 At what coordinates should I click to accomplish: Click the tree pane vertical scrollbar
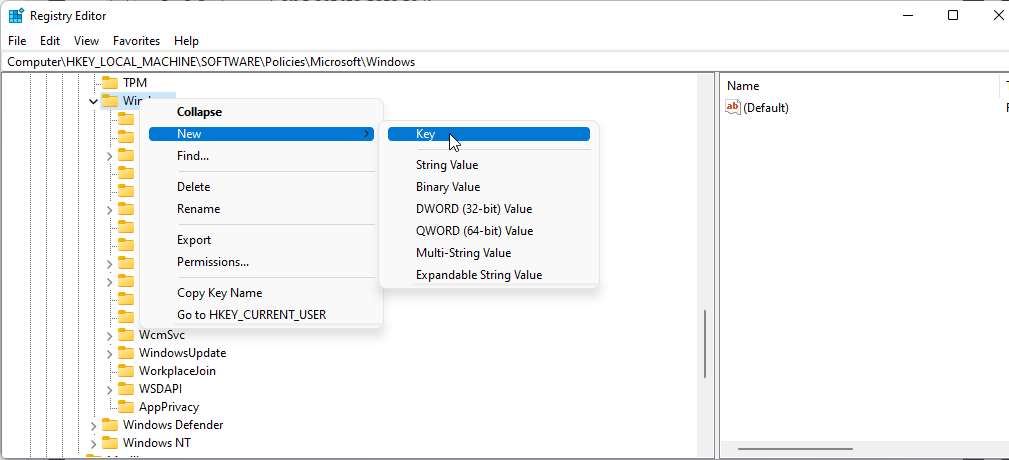click(x=705, y=350)
